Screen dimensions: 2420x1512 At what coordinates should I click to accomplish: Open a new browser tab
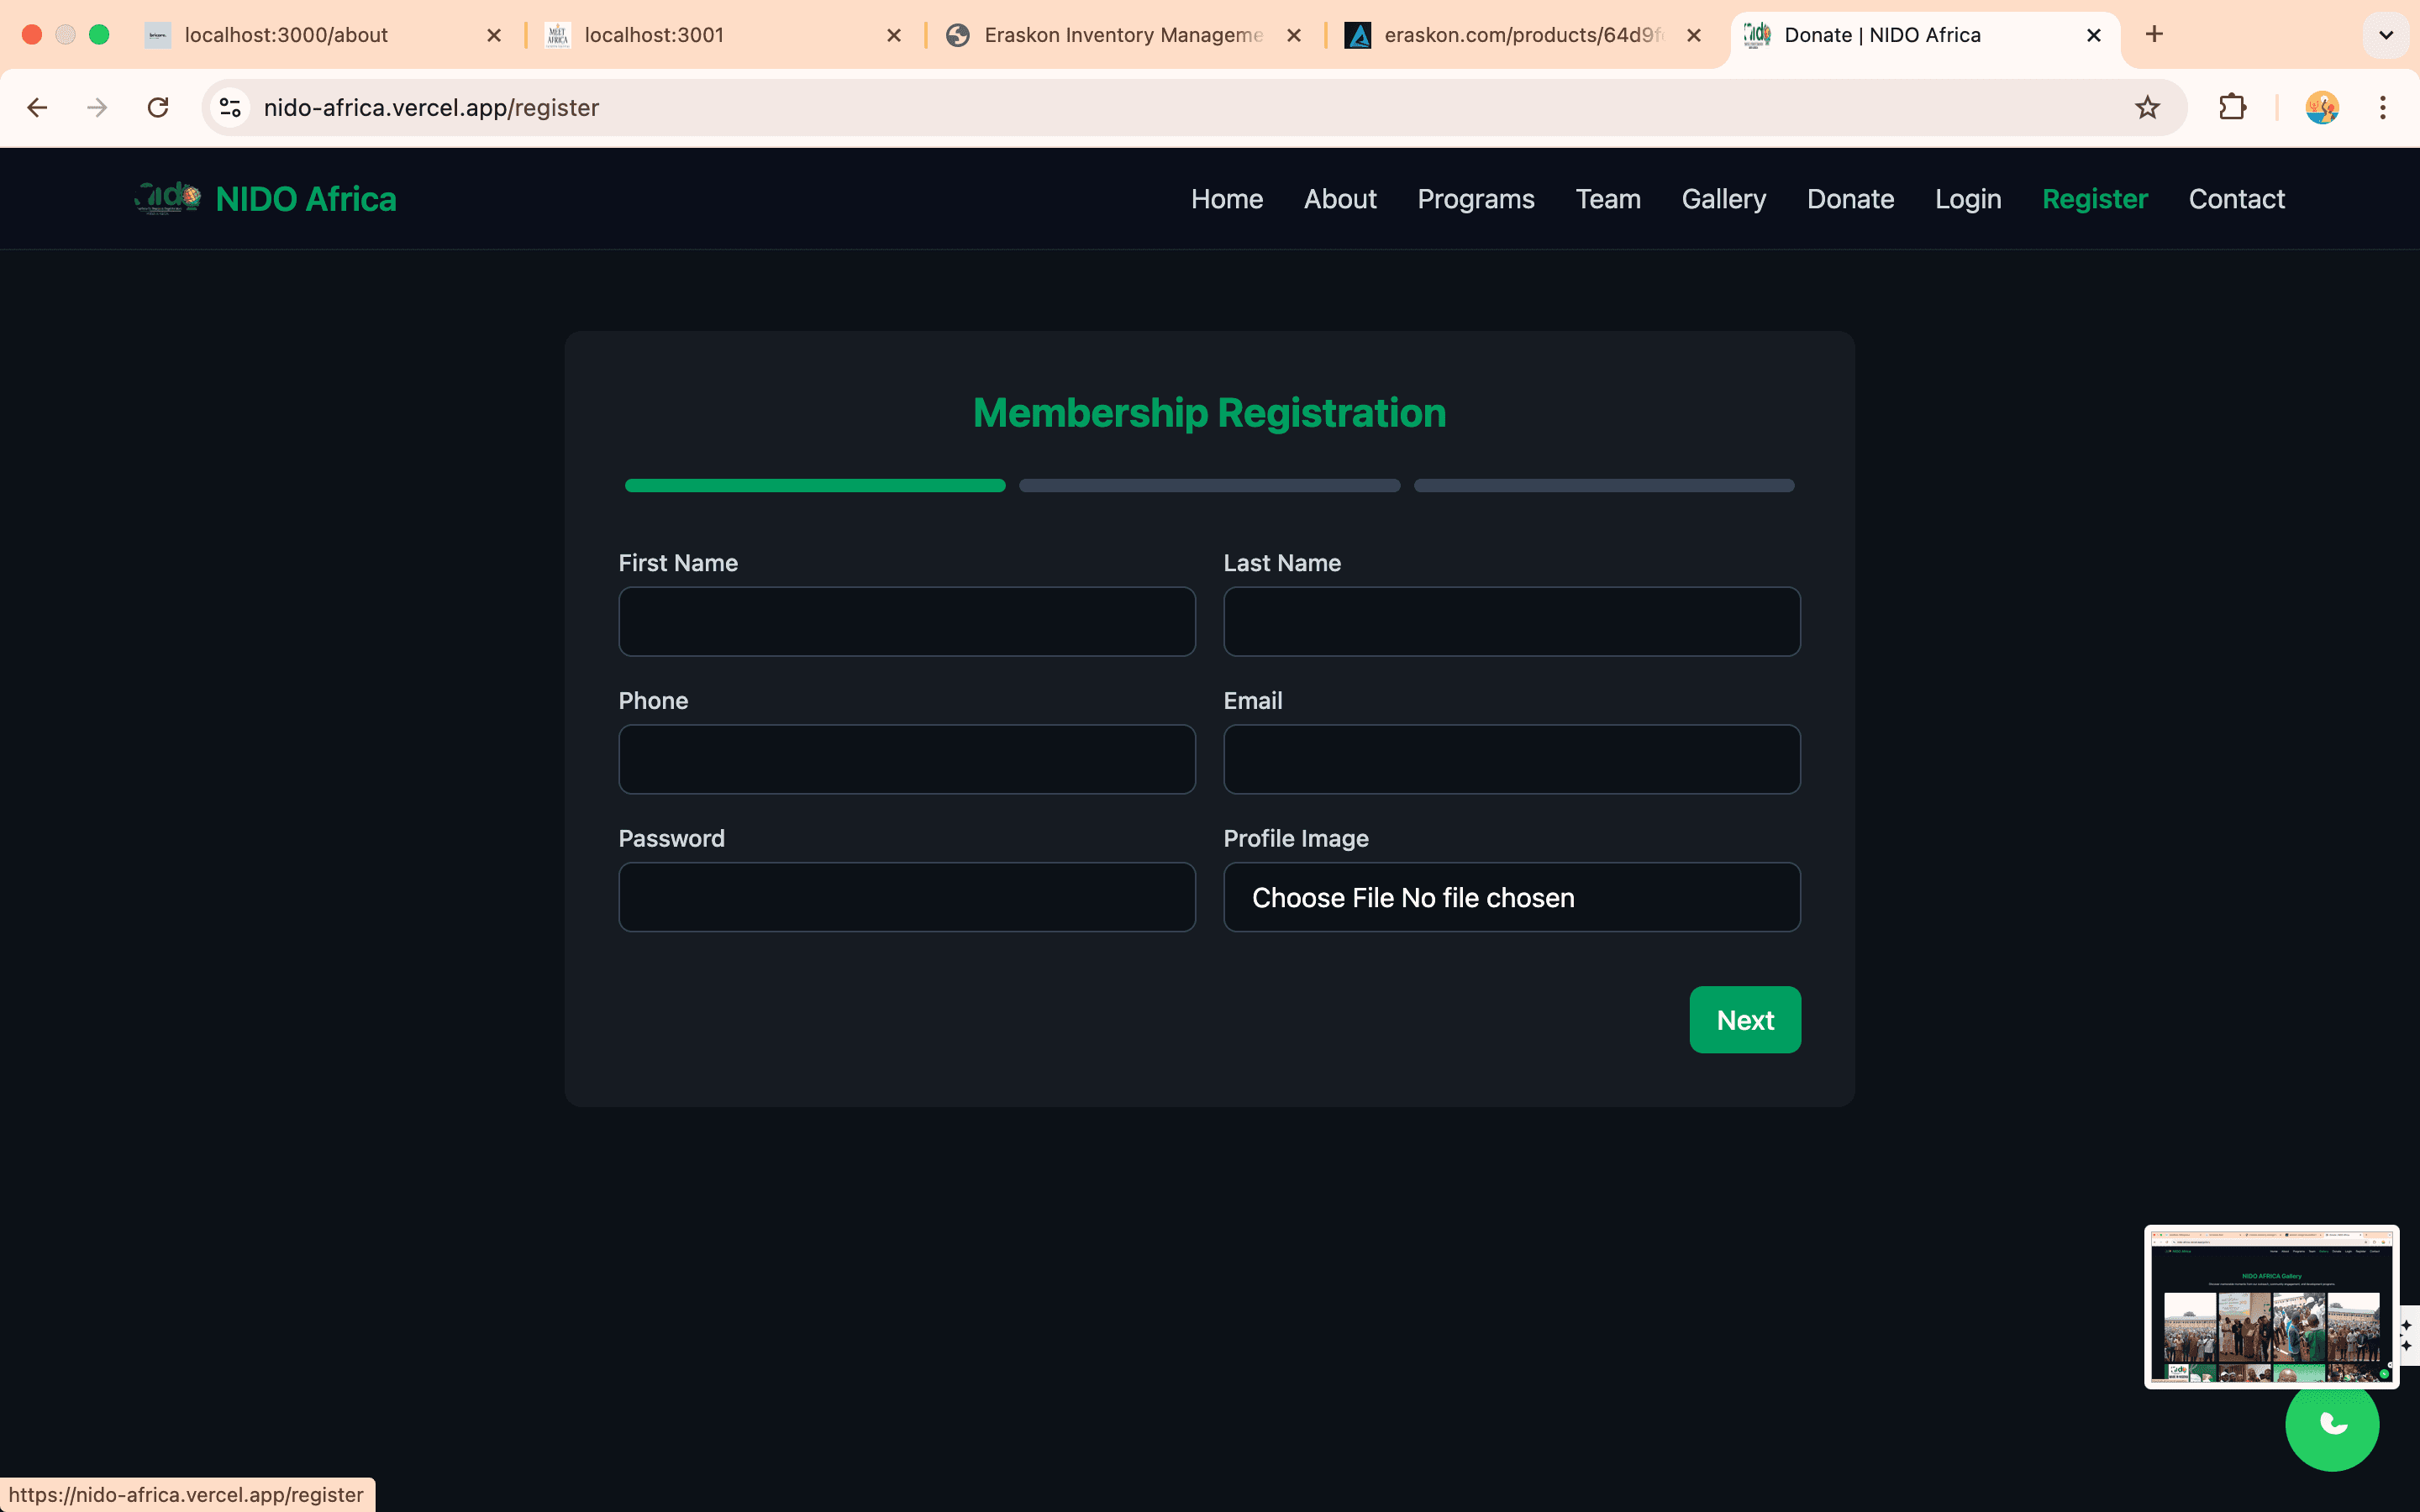coord(2154,35)
